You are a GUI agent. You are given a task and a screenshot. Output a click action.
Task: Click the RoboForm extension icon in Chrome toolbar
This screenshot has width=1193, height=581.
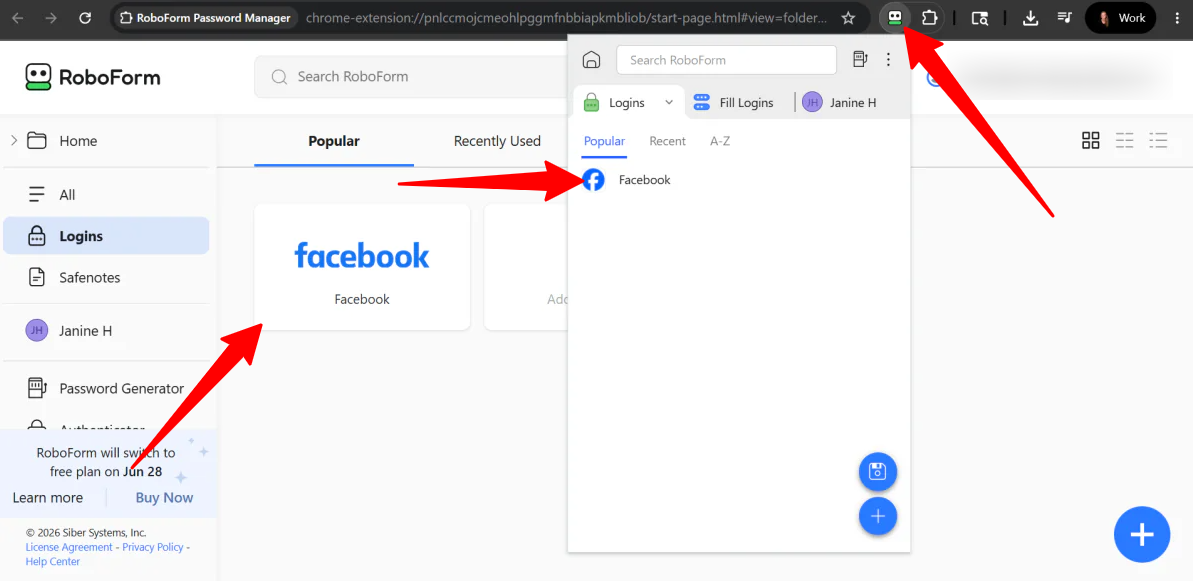[x=895, y=17]
